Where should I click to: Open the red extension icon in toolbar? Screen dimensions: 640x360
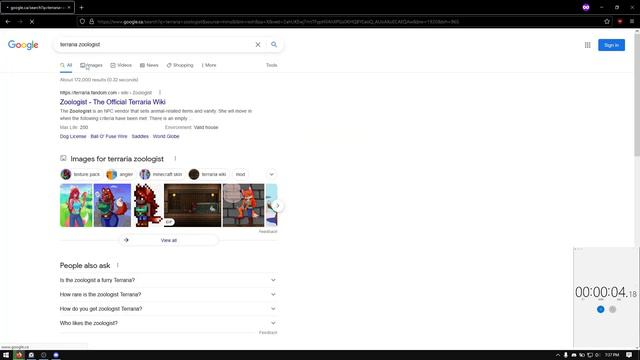click(620, 21)
